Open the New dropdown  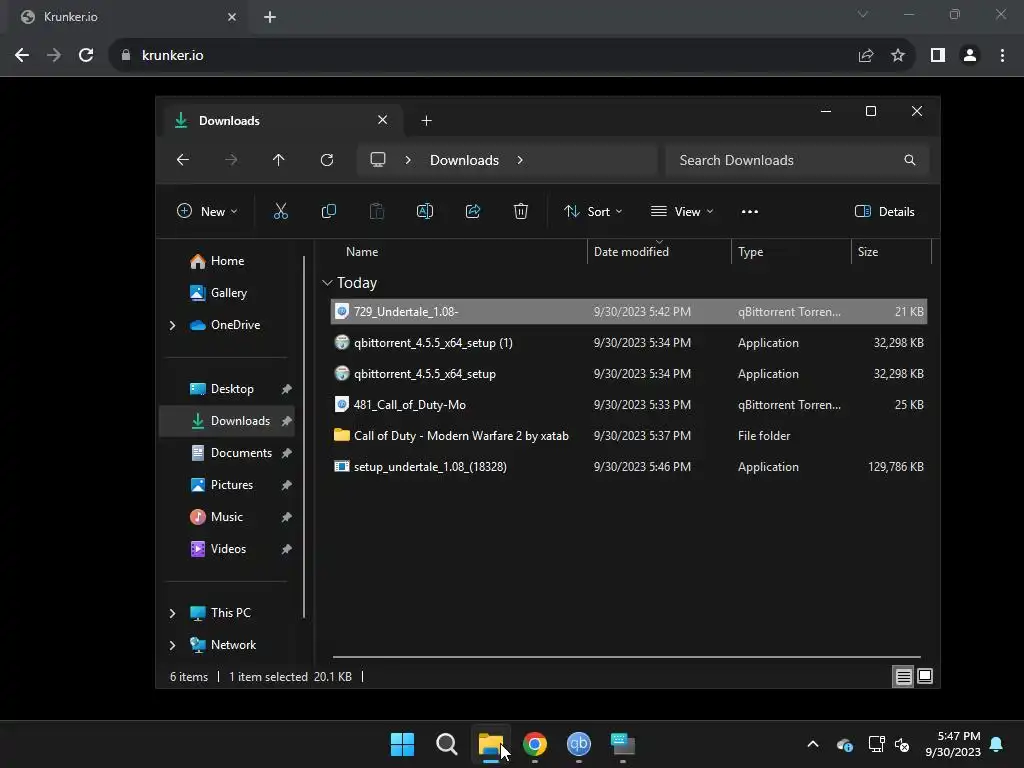(x=208, y=212)
